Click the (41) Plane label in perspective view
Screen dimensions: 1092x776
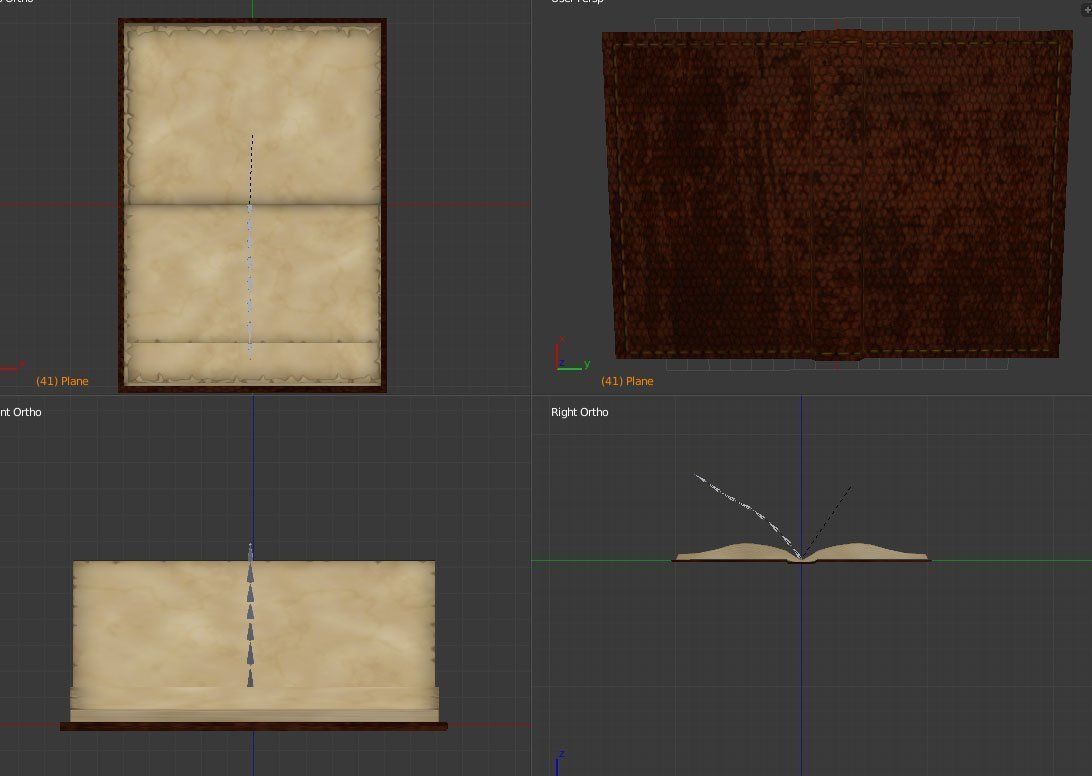pos(627,381)
